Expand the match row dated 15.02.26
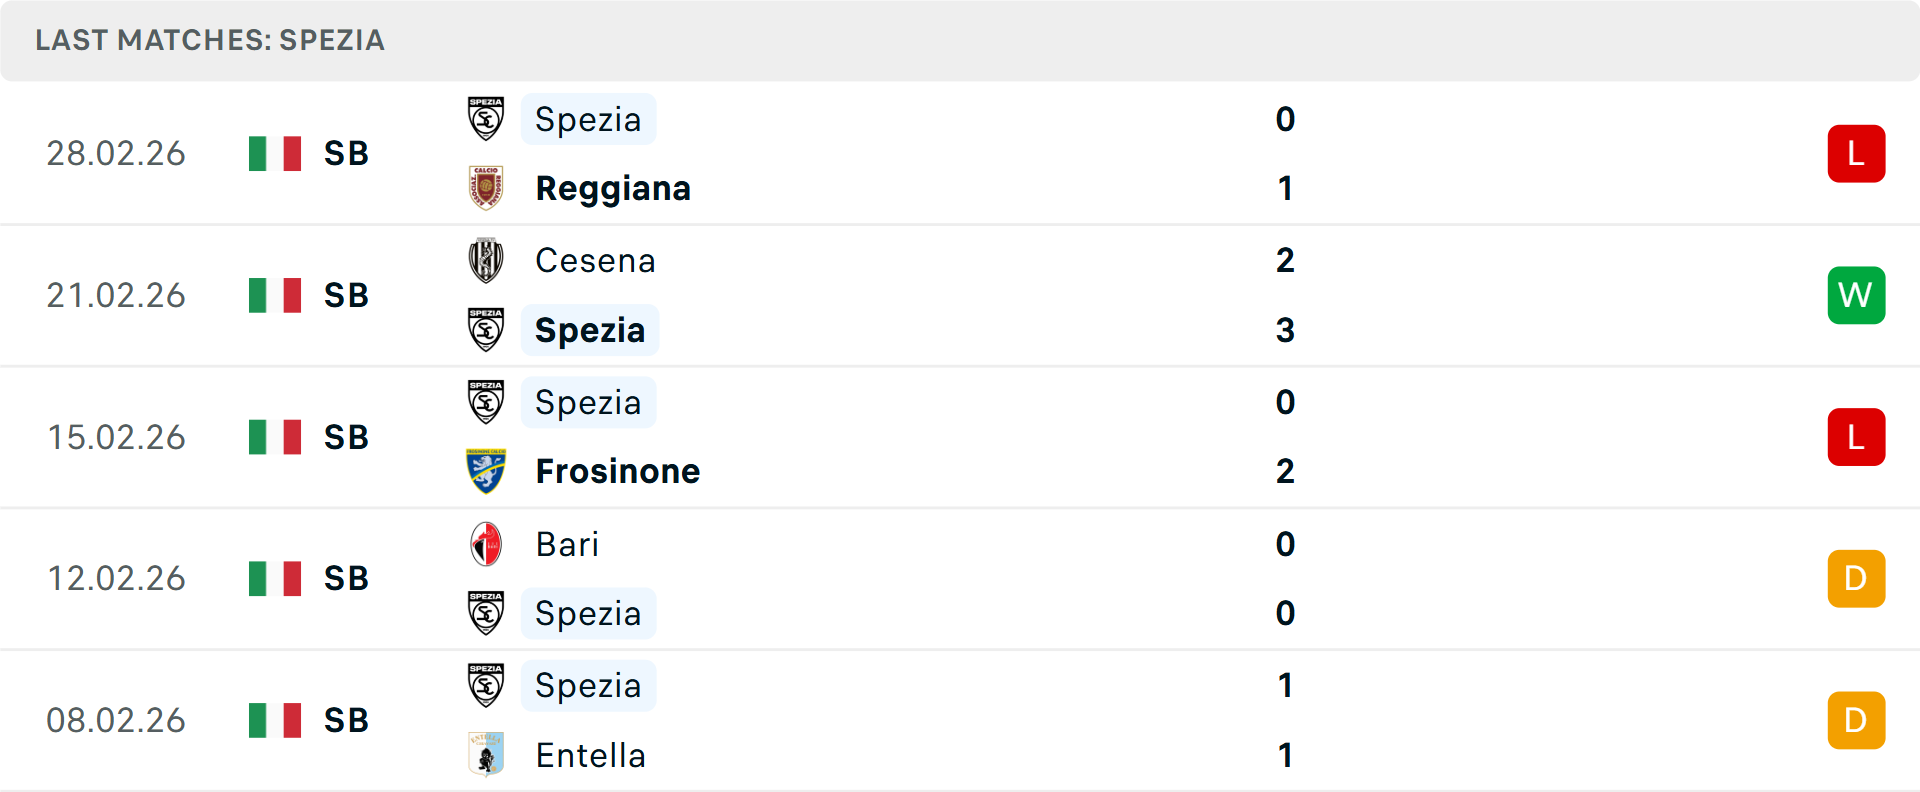This screenshot has width=1920, height=792. coord(960,437)
